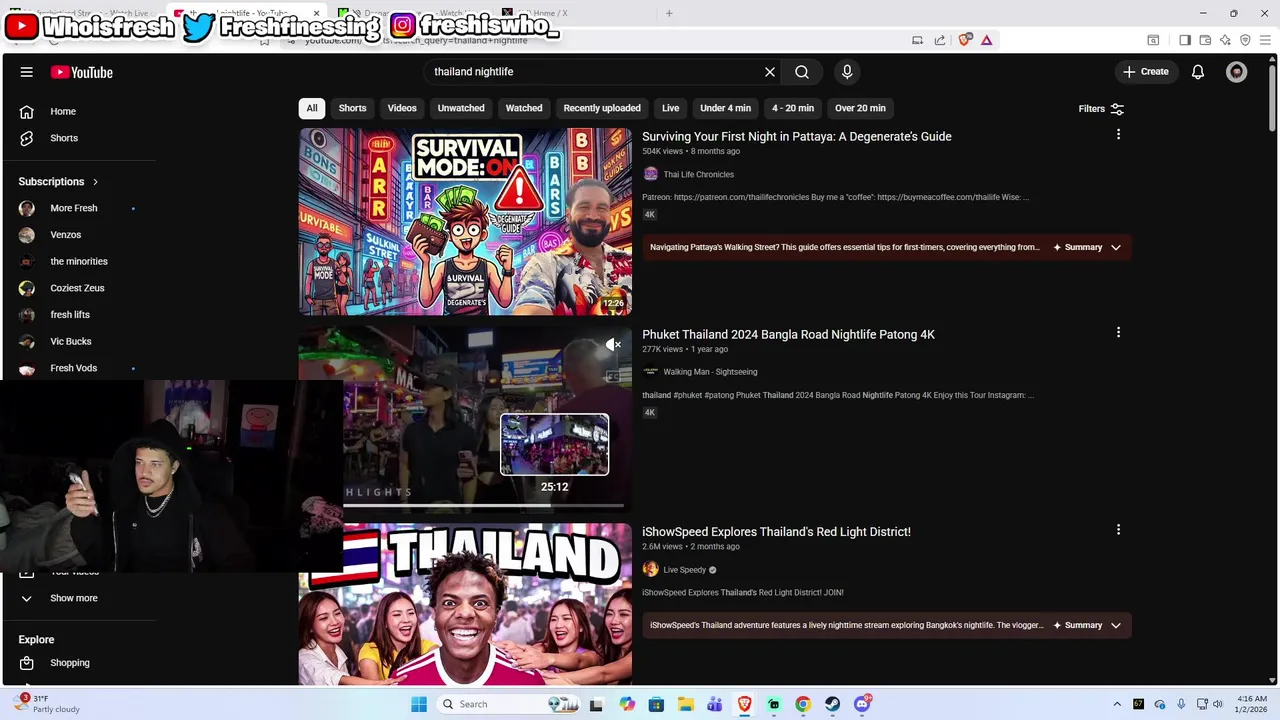Open Brave Leo AI star icon
The image size is (1280, 720).
(1225, 40)
